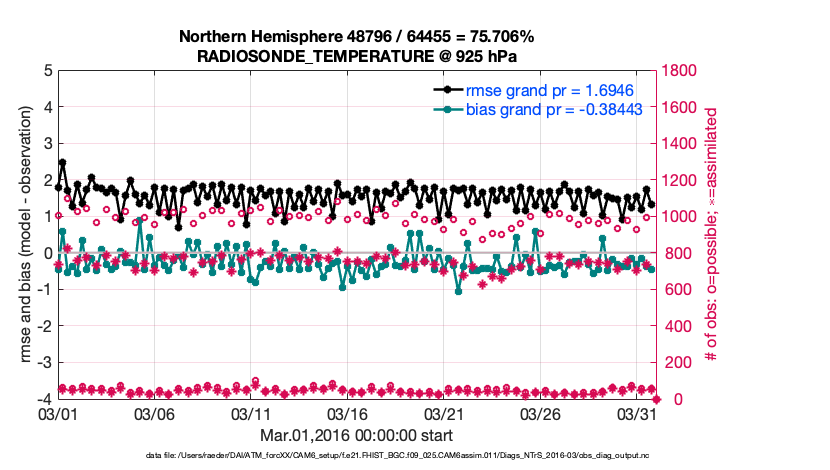Click the Mar.01,2016 00:00:00 start label
This screenshot has height=470, width=830.
(356, 435)
